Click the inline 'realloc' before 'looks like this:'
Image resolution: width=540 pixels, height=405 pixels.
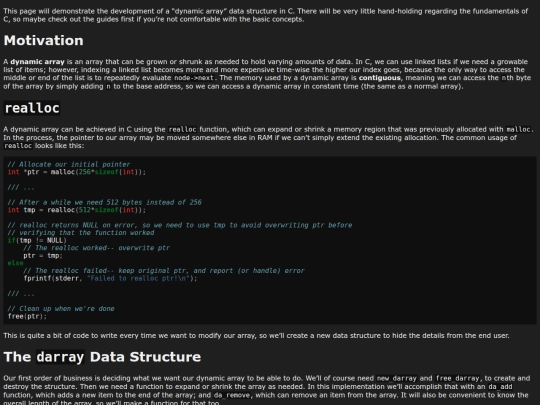18,146
